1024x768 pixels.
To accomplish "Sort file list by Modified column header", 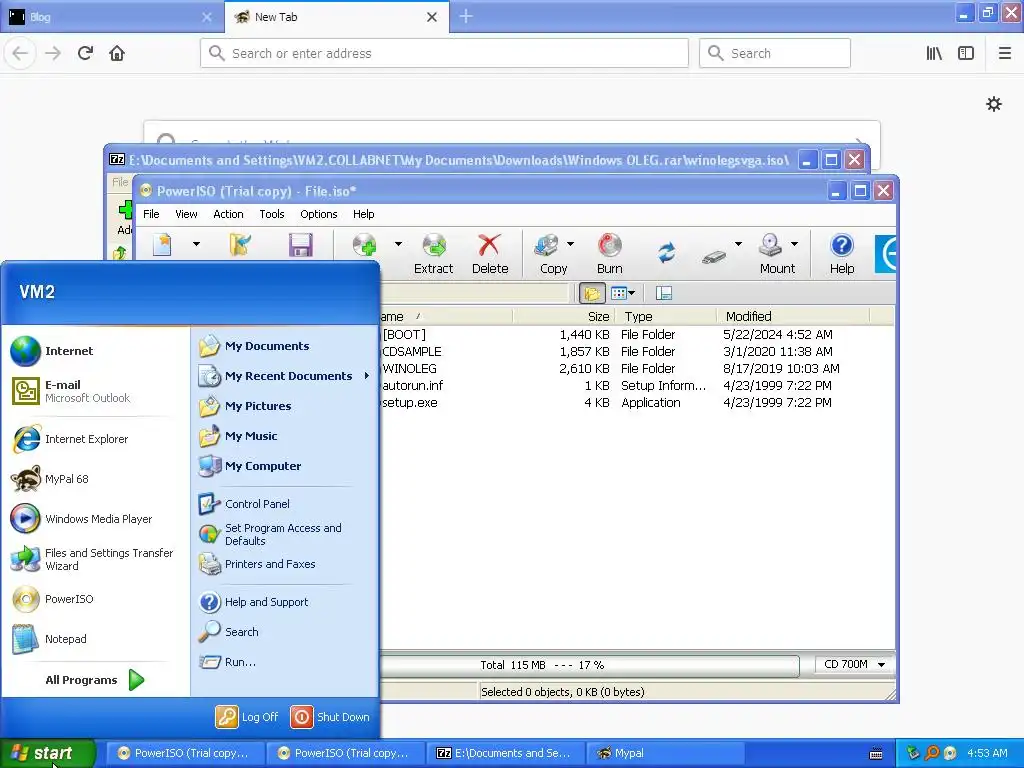I will coord(793,317).
